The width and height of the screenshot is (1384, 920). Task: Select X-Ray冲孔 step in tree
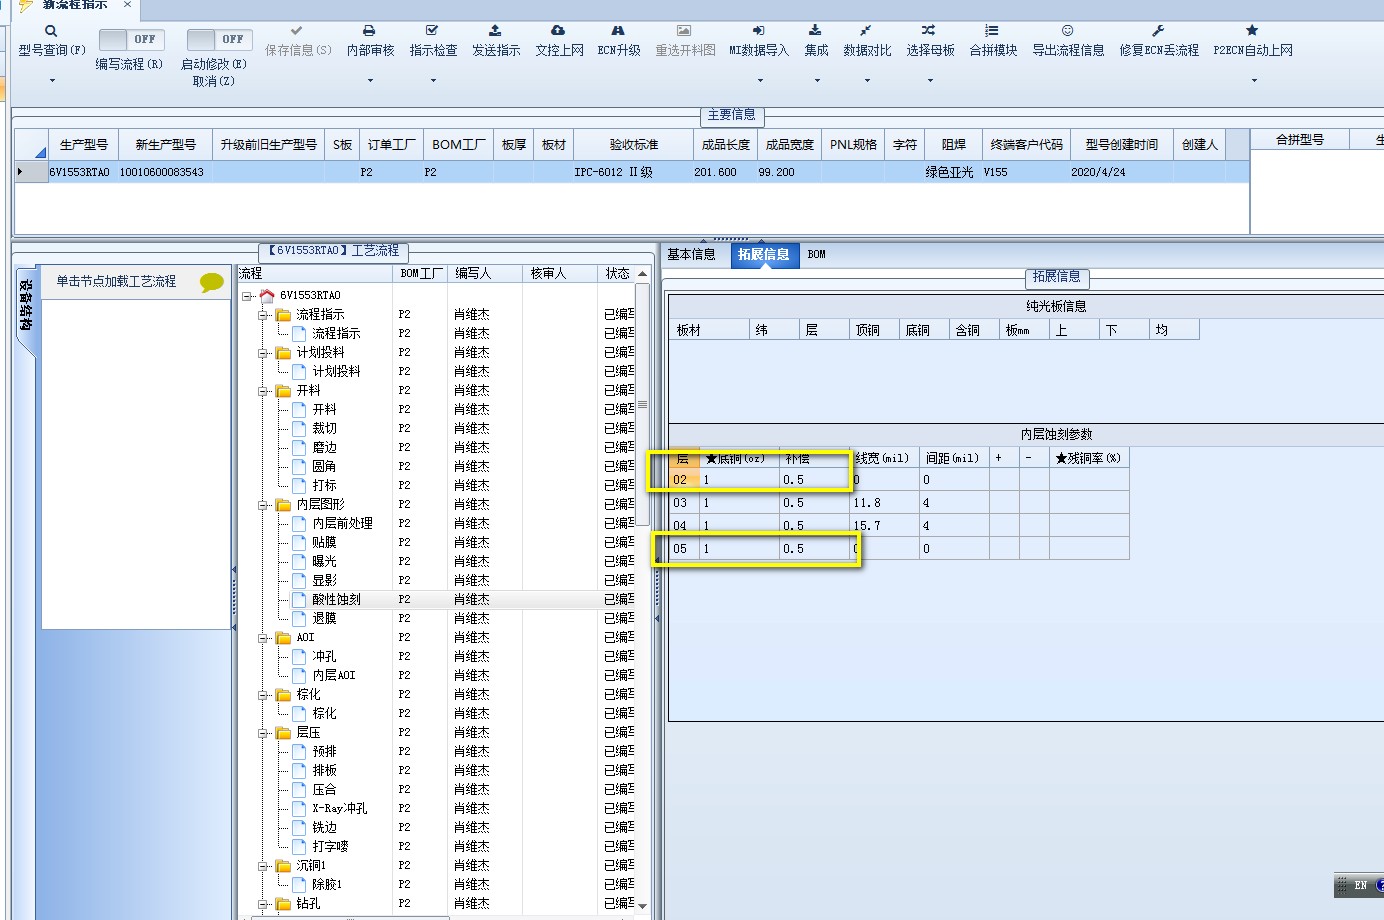tap(339, 808)
